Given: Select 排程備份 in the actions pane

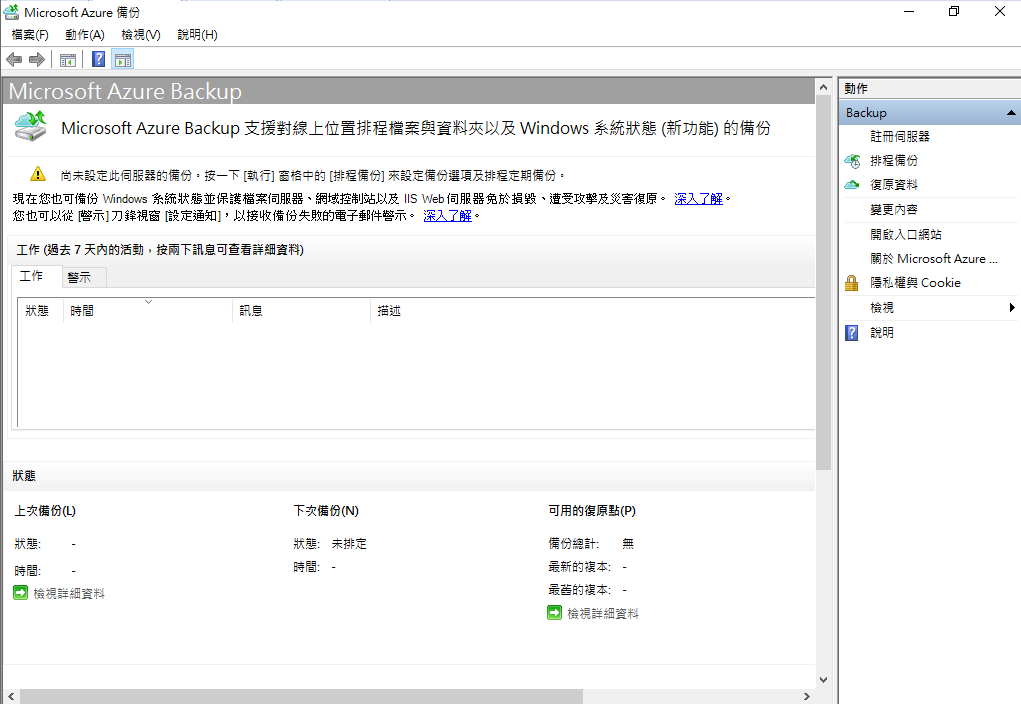Looking at the screenshot, I should pos(893,161).
